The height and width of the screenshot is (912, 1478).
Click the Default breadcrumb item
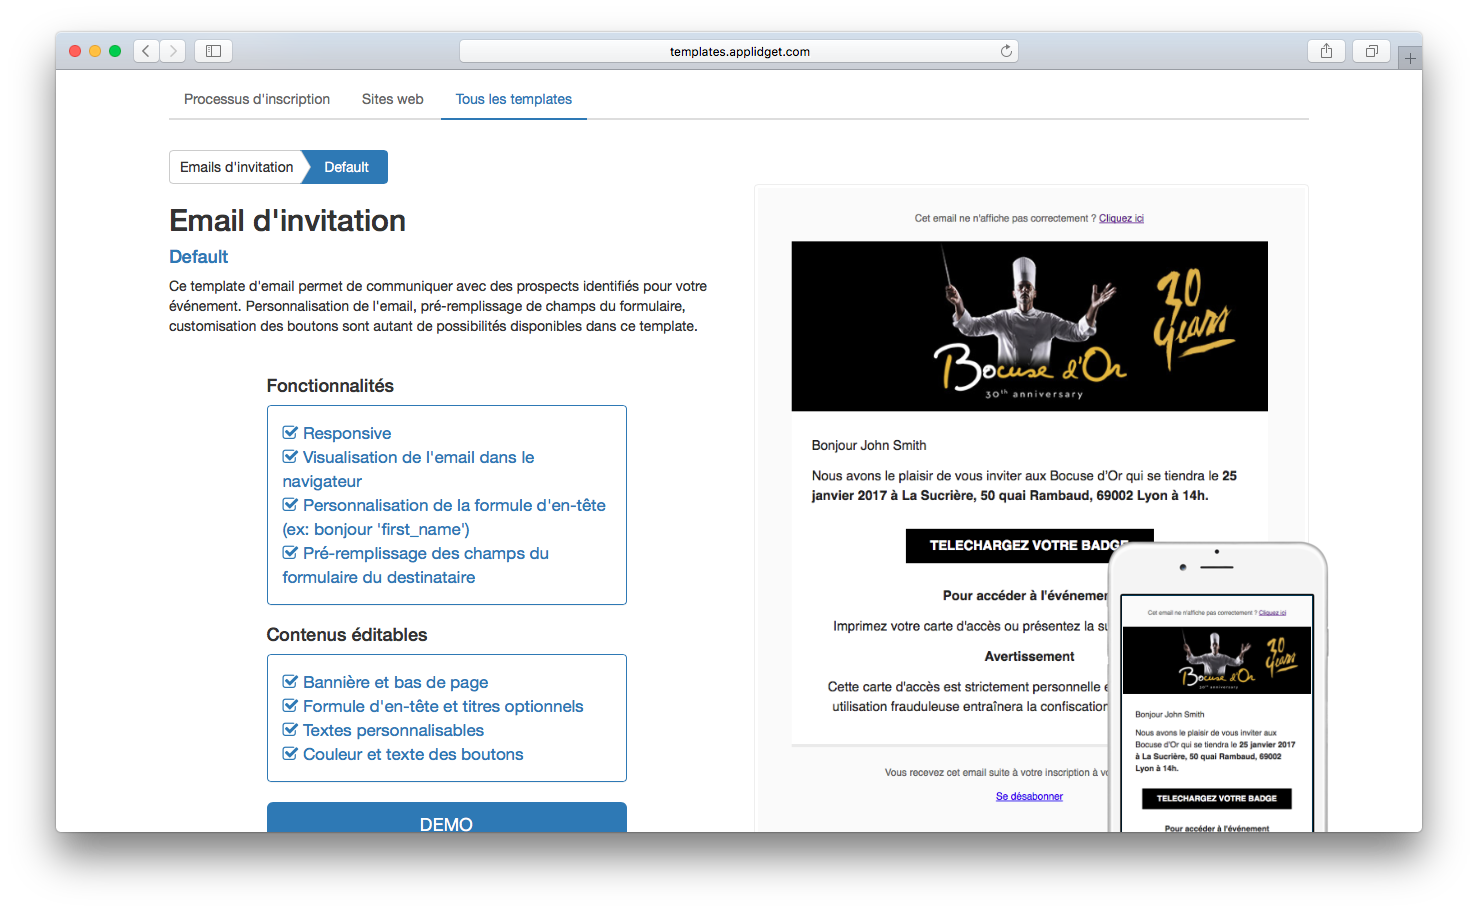pyautogui.click(x=346, y=167)
